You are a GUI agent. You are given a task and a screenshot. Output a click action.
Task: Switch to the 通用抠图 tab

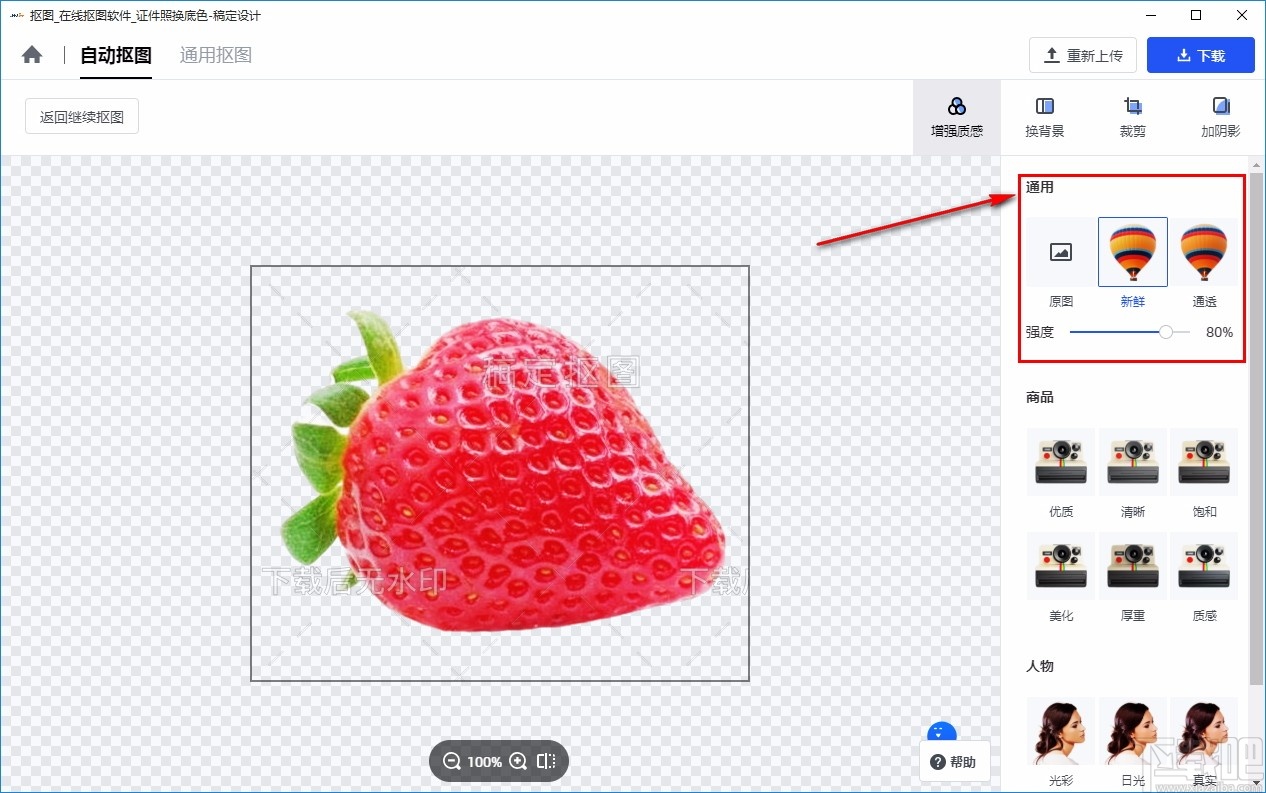pos(216,55)
